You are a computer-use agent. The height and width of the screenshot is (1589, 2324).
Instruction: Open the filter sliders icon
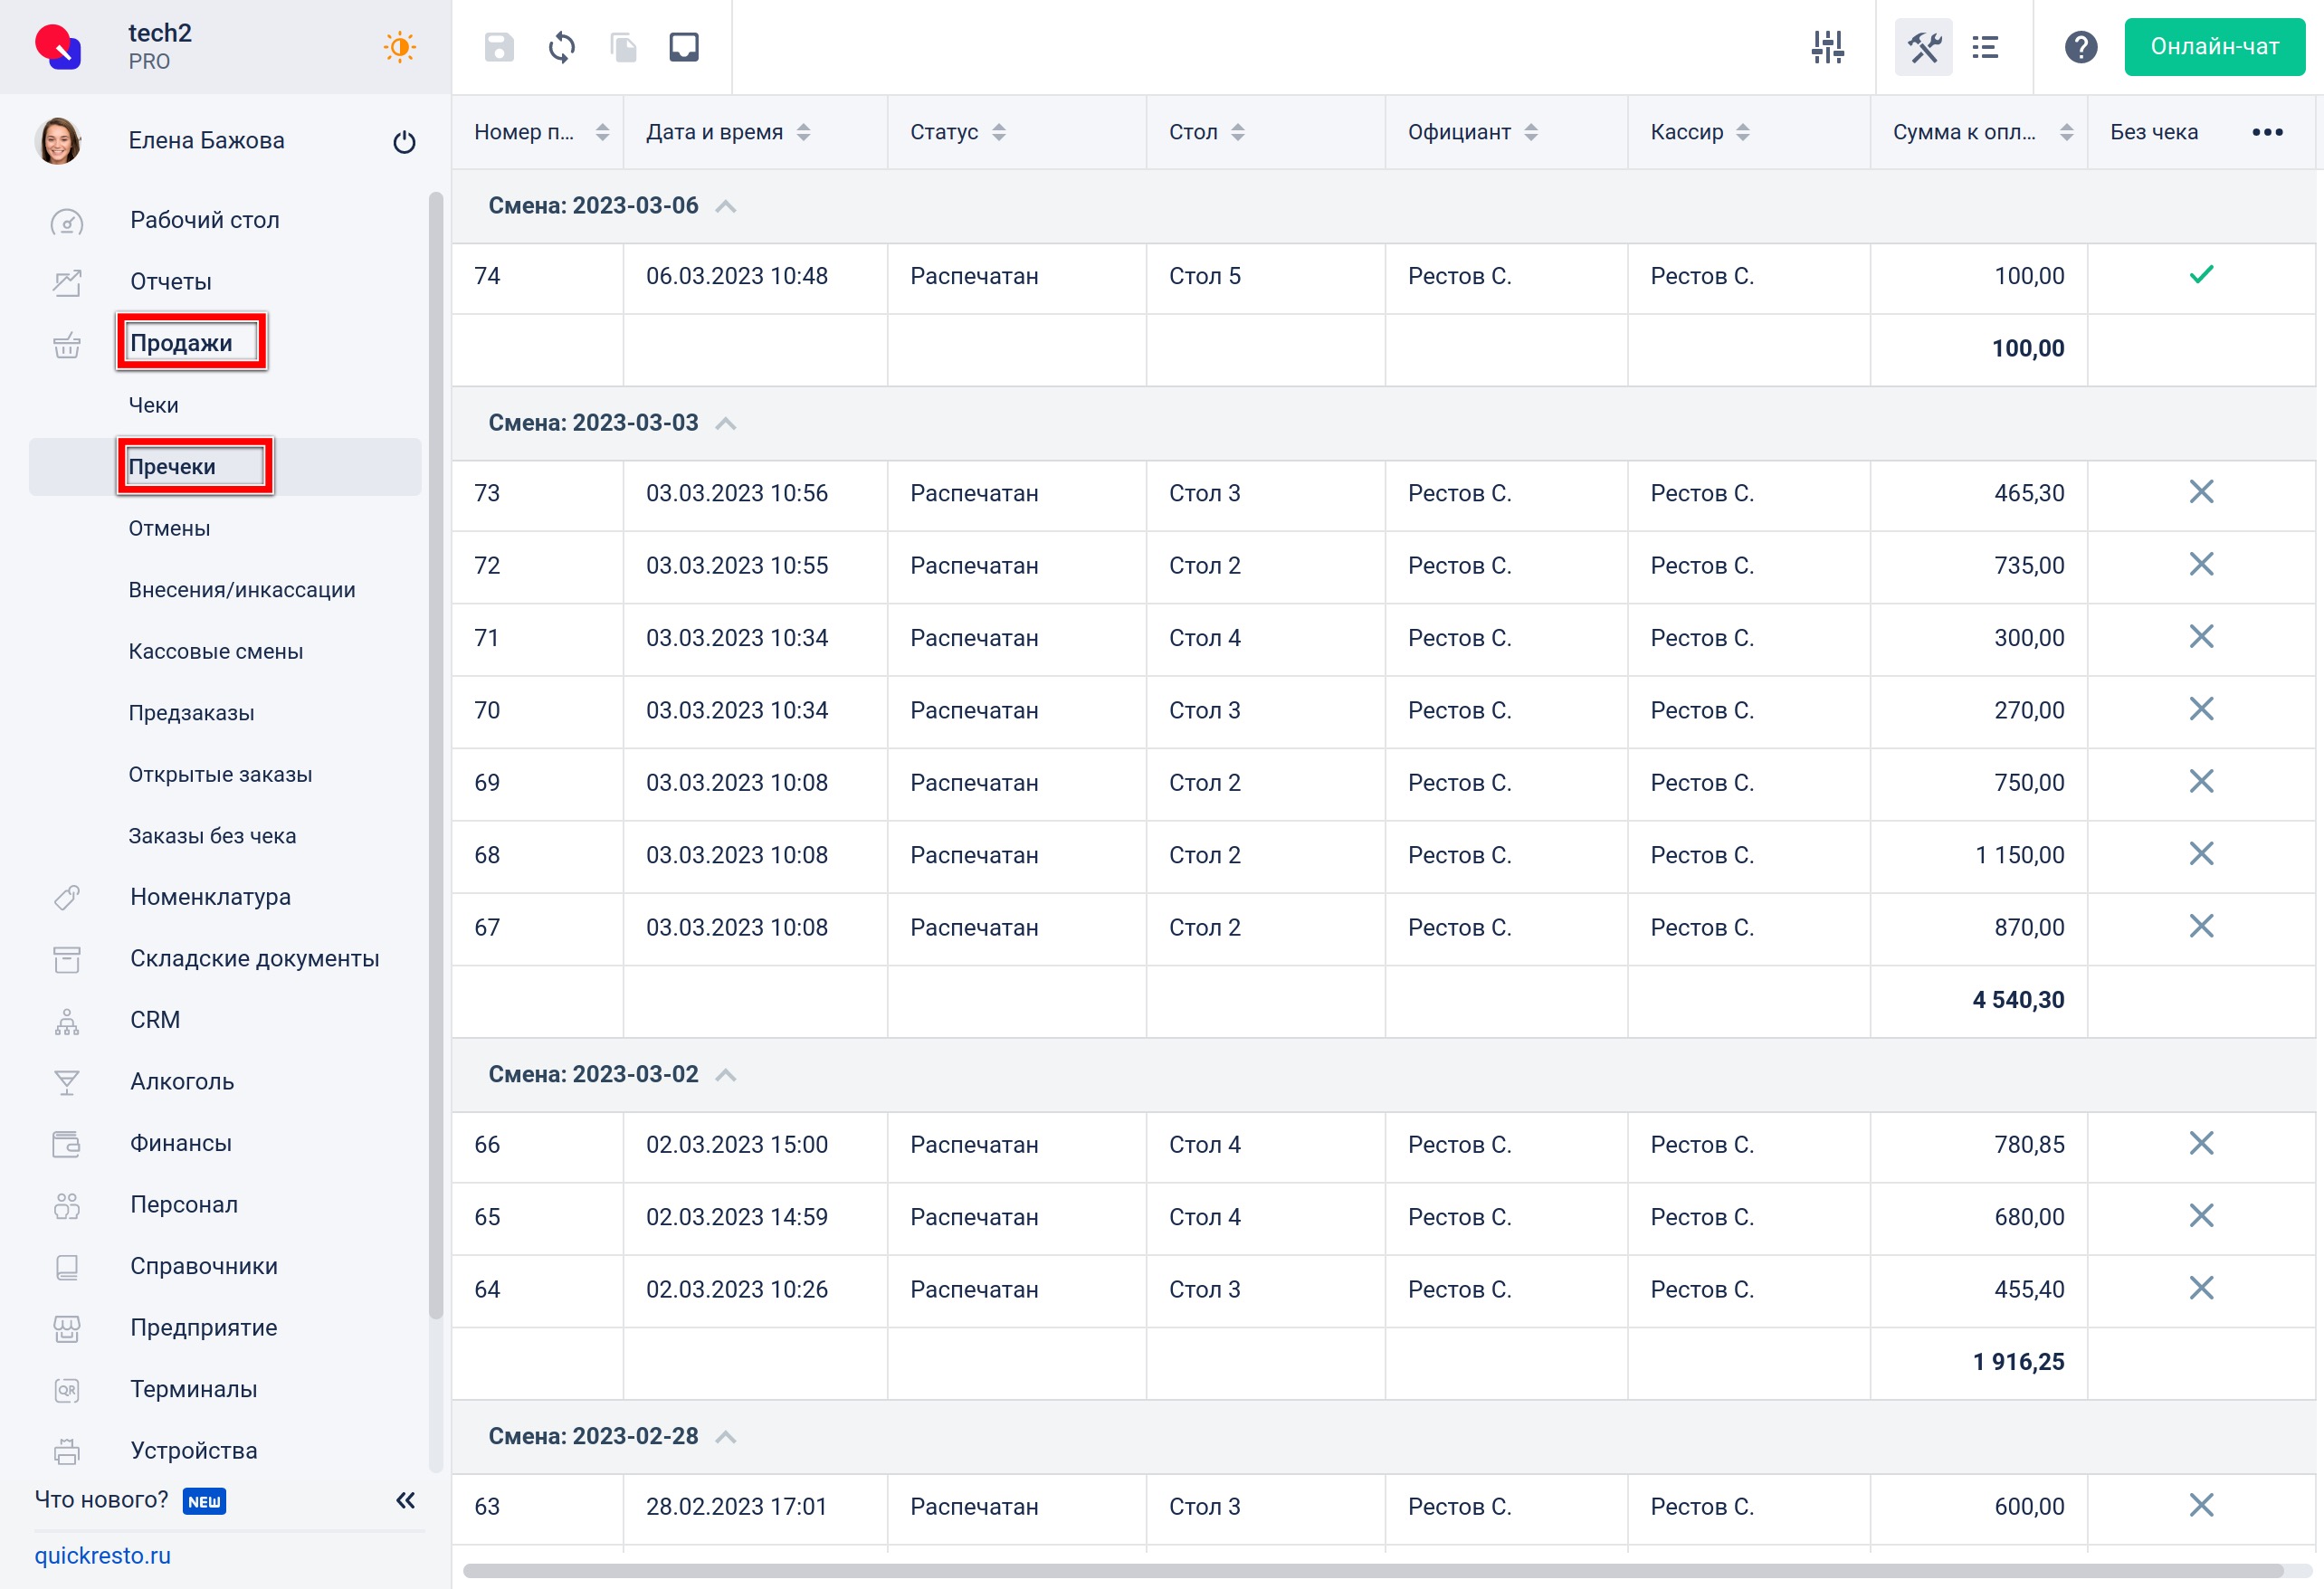[1828, 47]
